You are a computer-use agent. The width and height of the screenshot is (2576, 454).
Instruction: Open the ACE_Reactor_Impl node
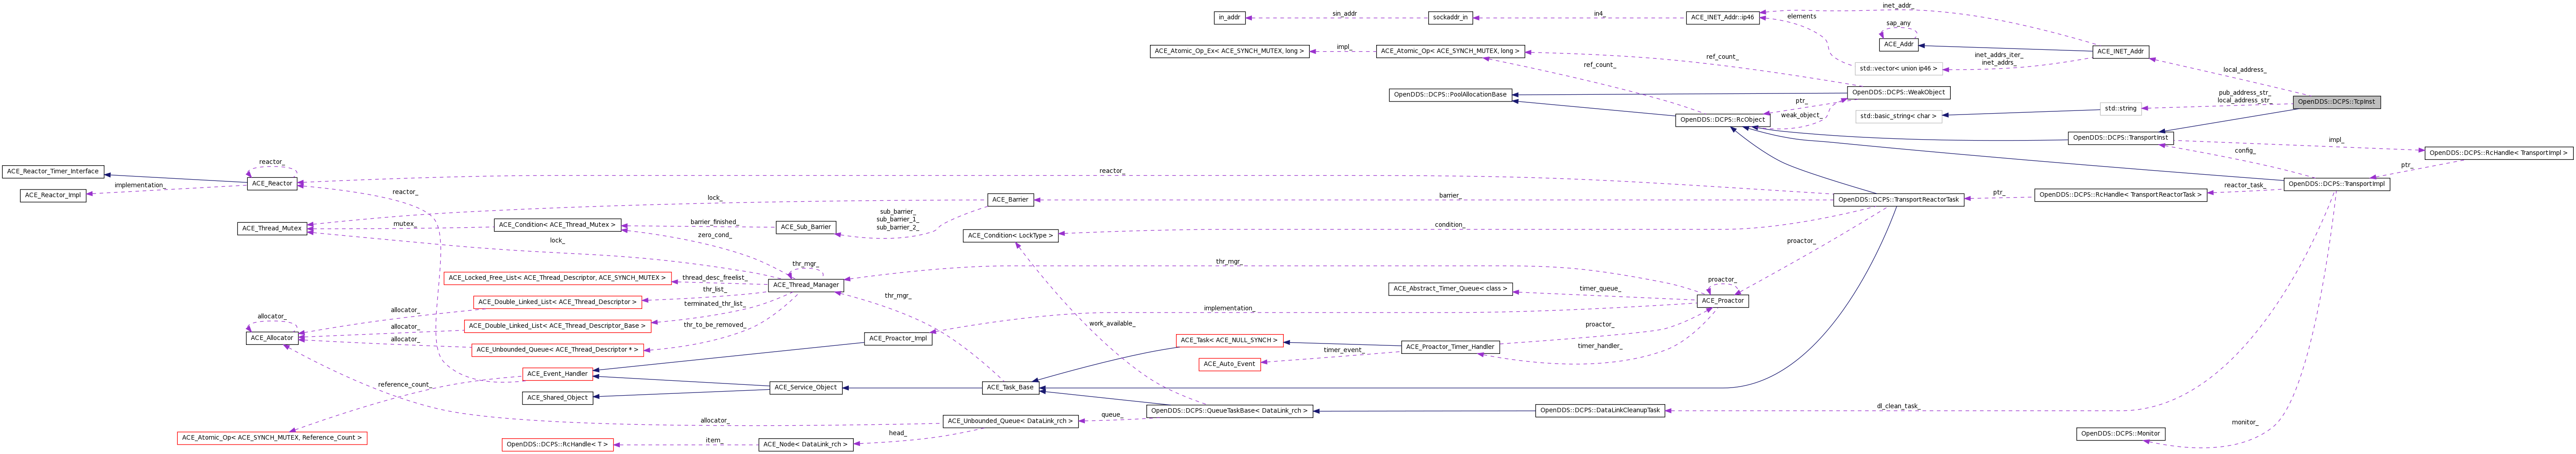click(53, 196)
